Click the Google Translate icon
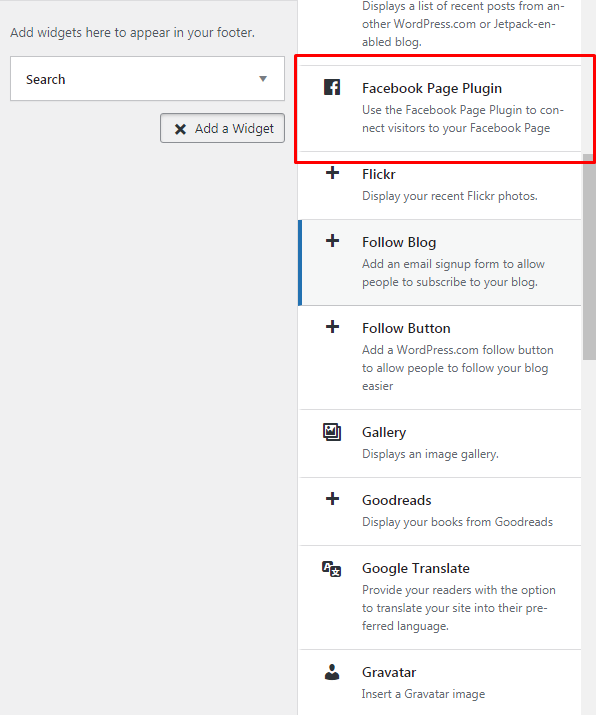596x715 pixels. tap(332, 569)
